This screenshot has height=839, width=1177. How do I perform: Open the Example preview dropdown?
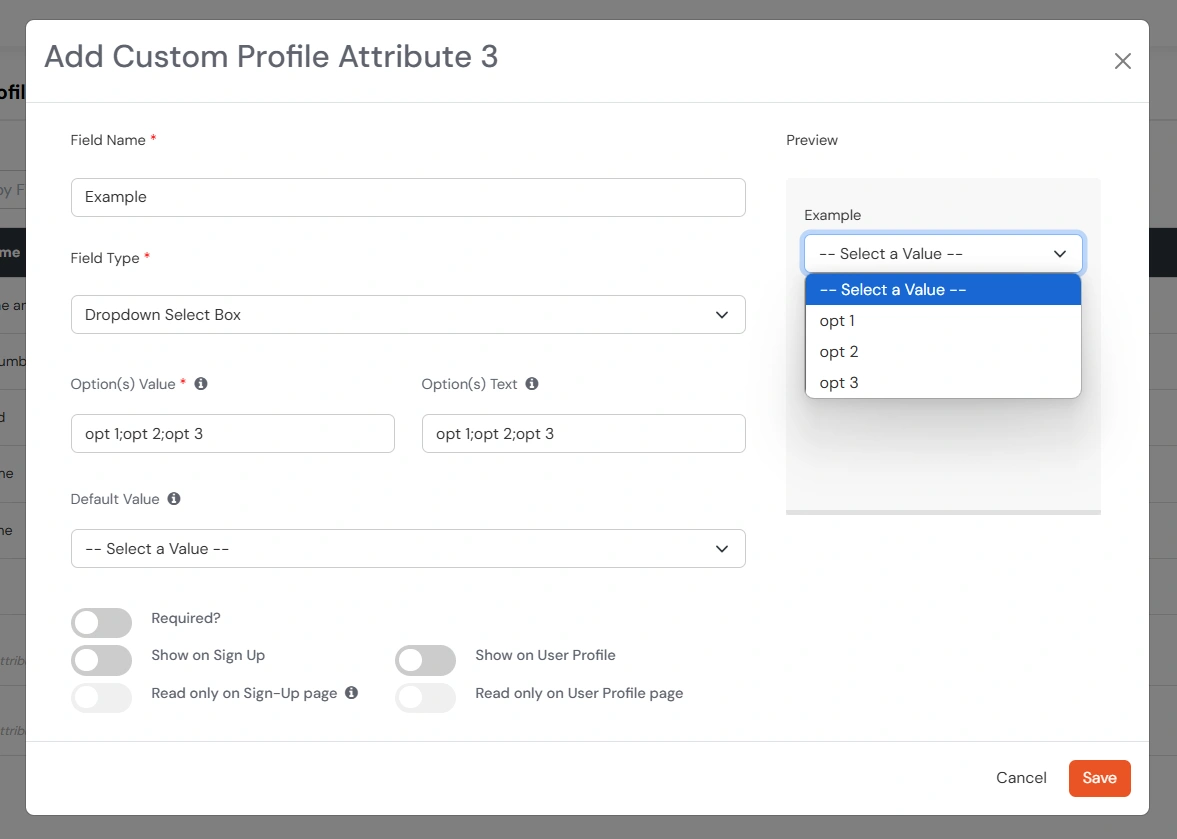point(942,253)
